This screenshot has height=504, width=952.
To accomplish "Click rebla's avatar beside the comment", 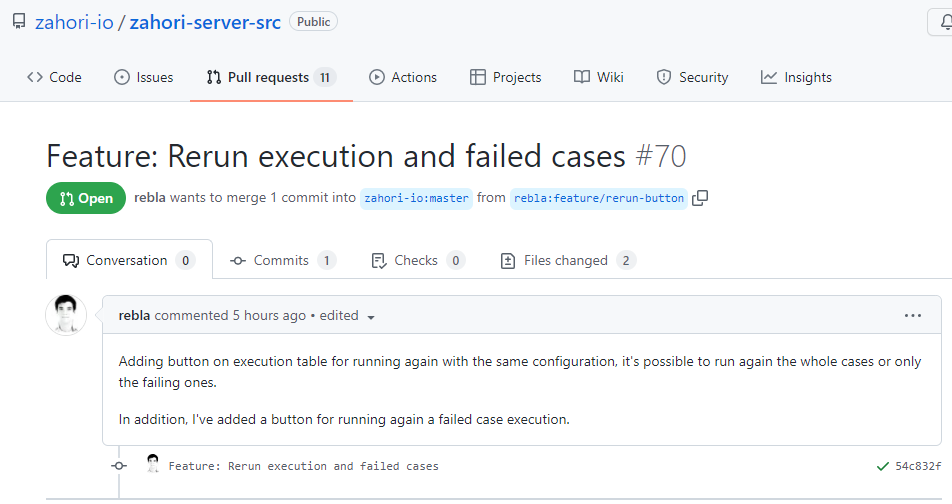I will click(x=66, y=315).
